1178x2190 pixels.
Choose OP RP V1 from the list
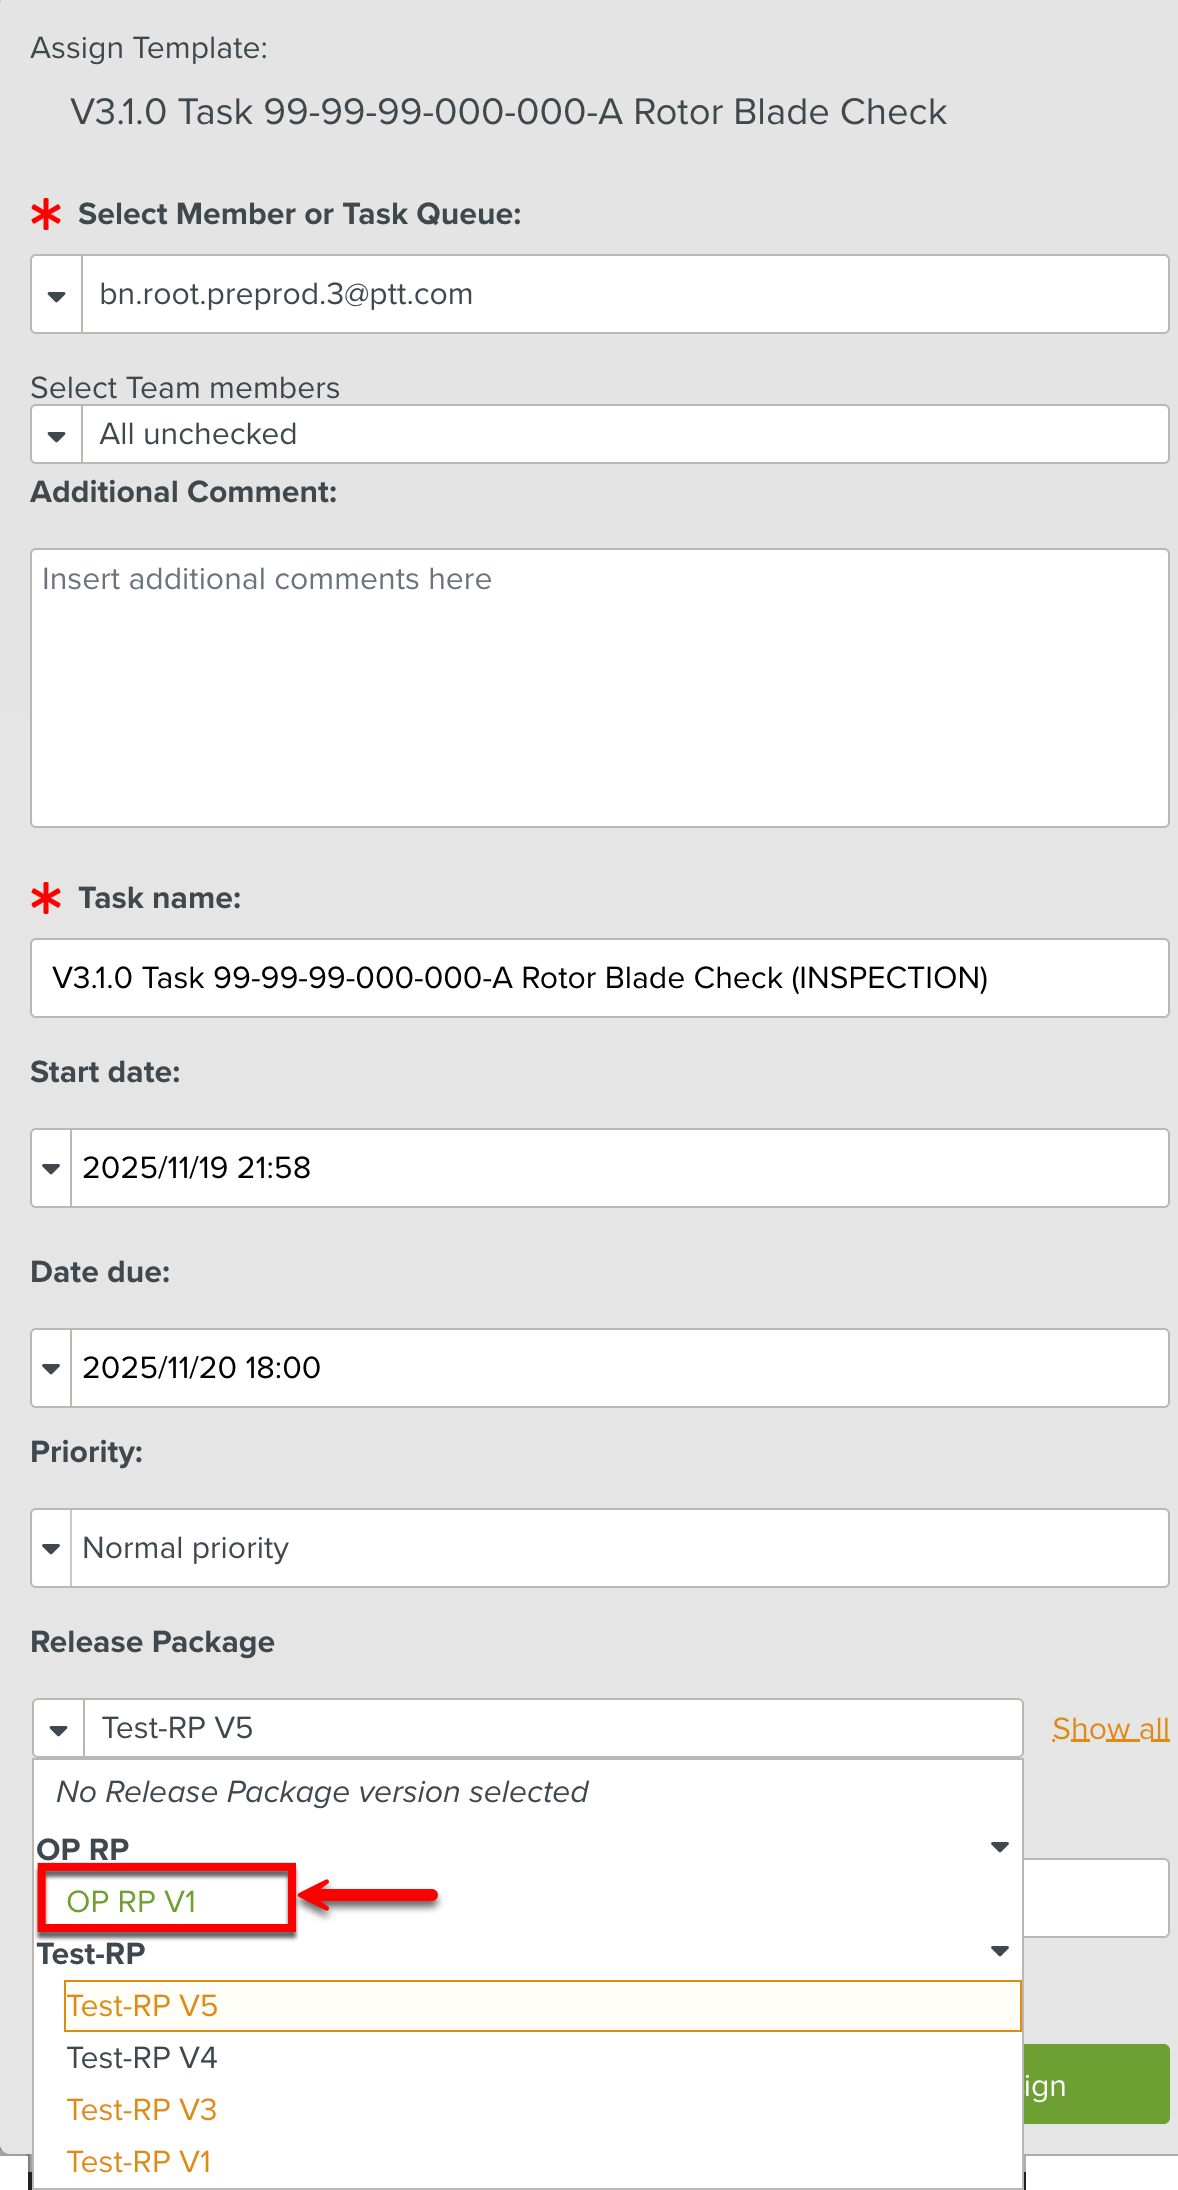(x=132, y=1901)
